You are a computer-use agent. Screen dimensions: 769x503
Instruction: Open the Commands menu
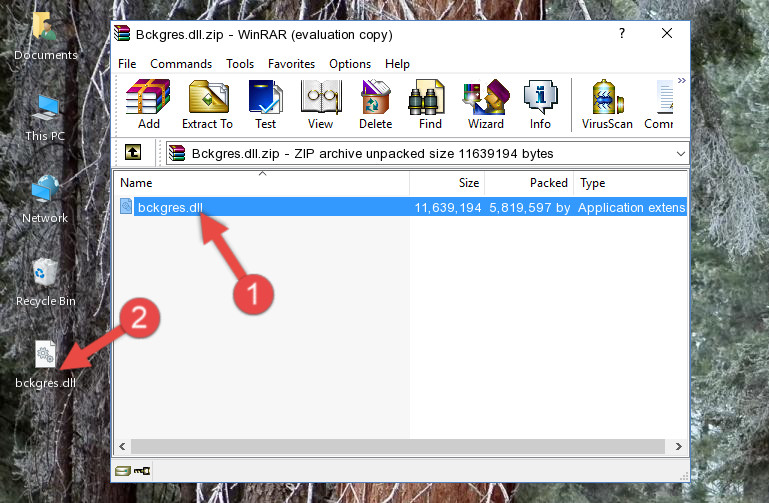pos(181,64)
